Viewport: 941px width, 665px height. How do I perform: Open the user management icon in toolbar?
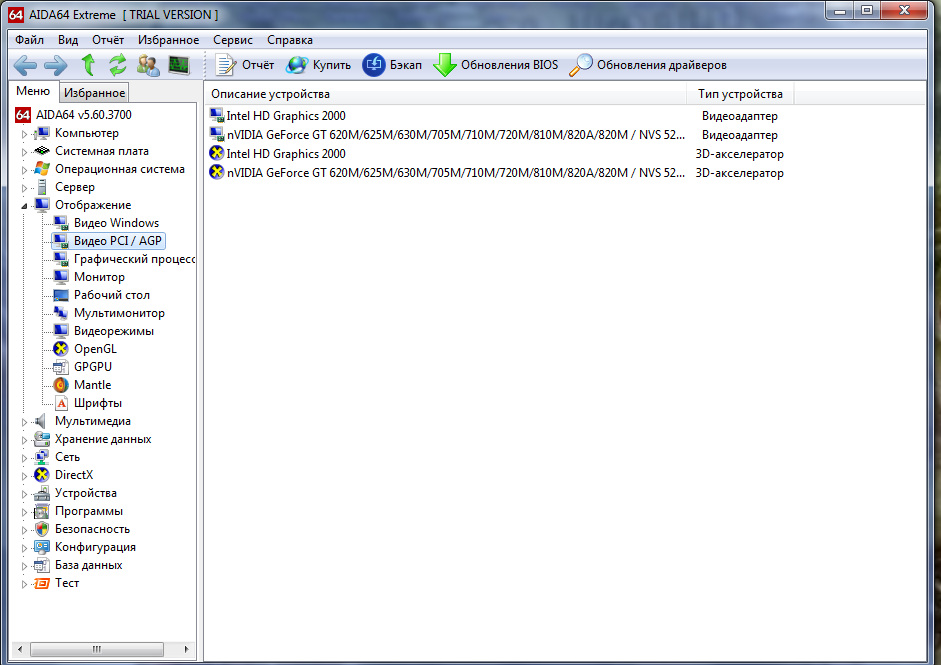(x=148, y=65)
